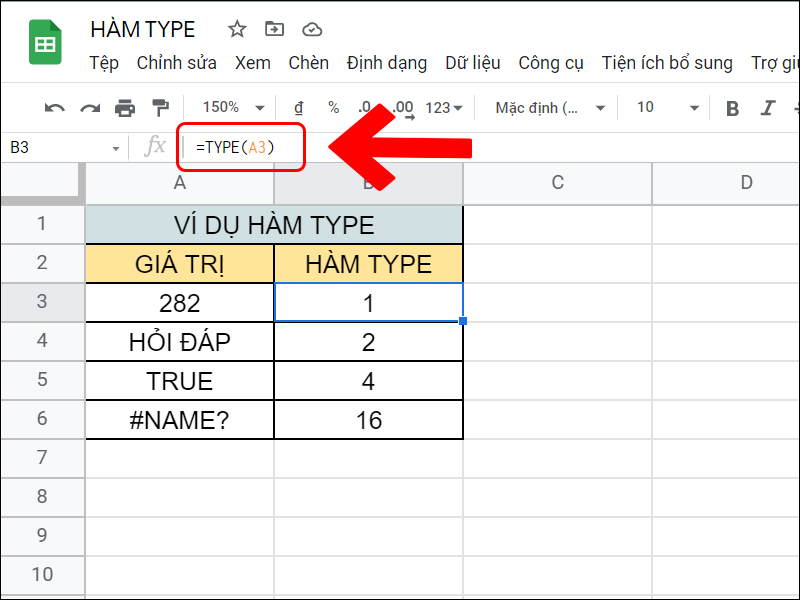Open the Chèn menu
800x600 pixels.
(x=308, y=63)
